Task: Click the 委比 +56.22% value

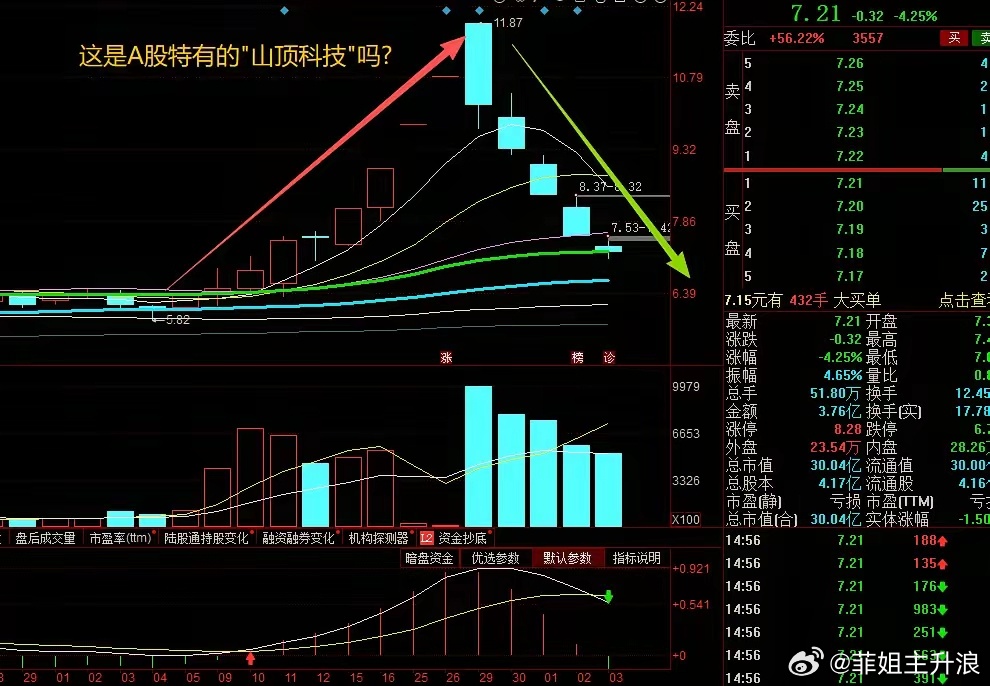Action: click(x=796, y=38)
